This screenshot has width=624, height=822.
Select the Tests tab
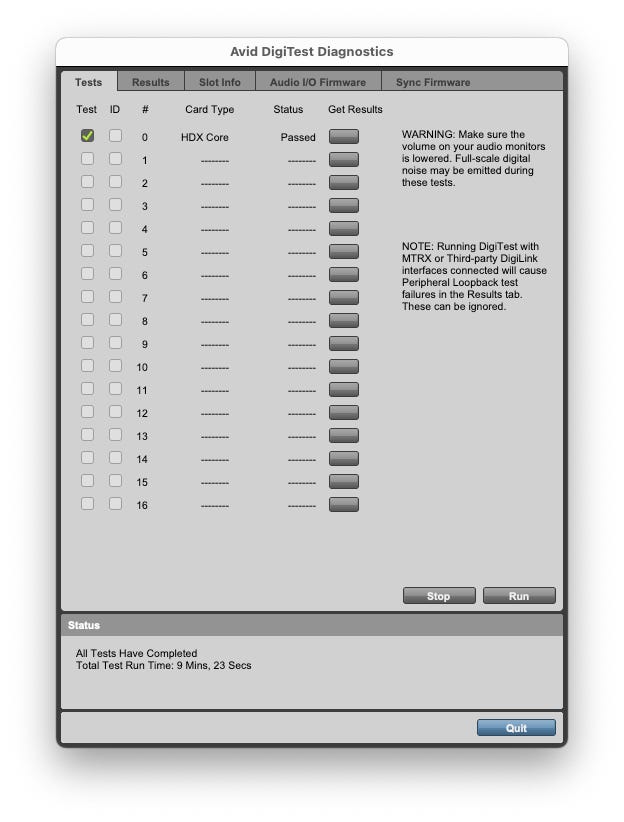88,82
